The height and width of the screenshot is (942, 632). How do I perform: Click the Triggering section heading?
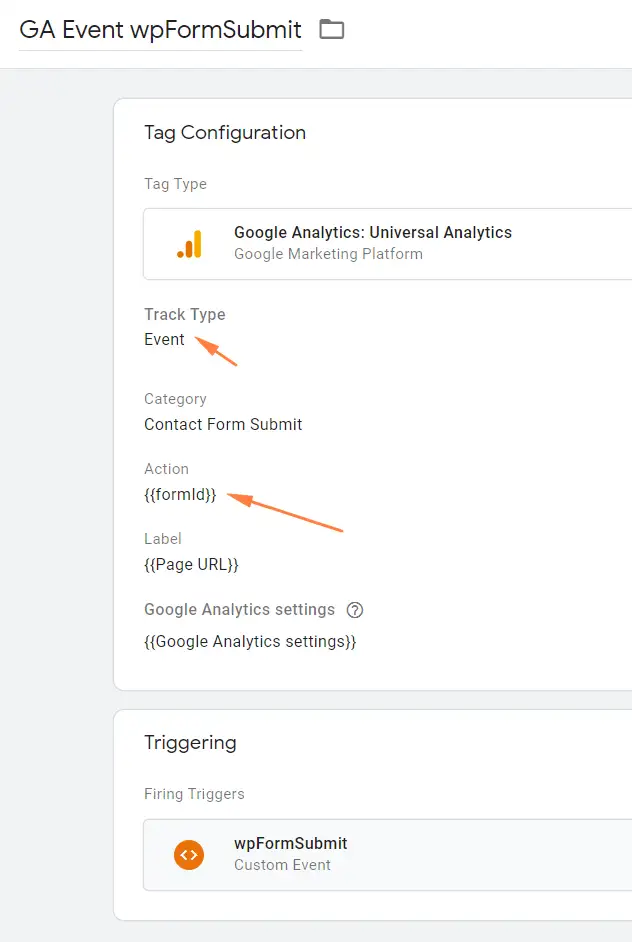[x=190, y=742]
